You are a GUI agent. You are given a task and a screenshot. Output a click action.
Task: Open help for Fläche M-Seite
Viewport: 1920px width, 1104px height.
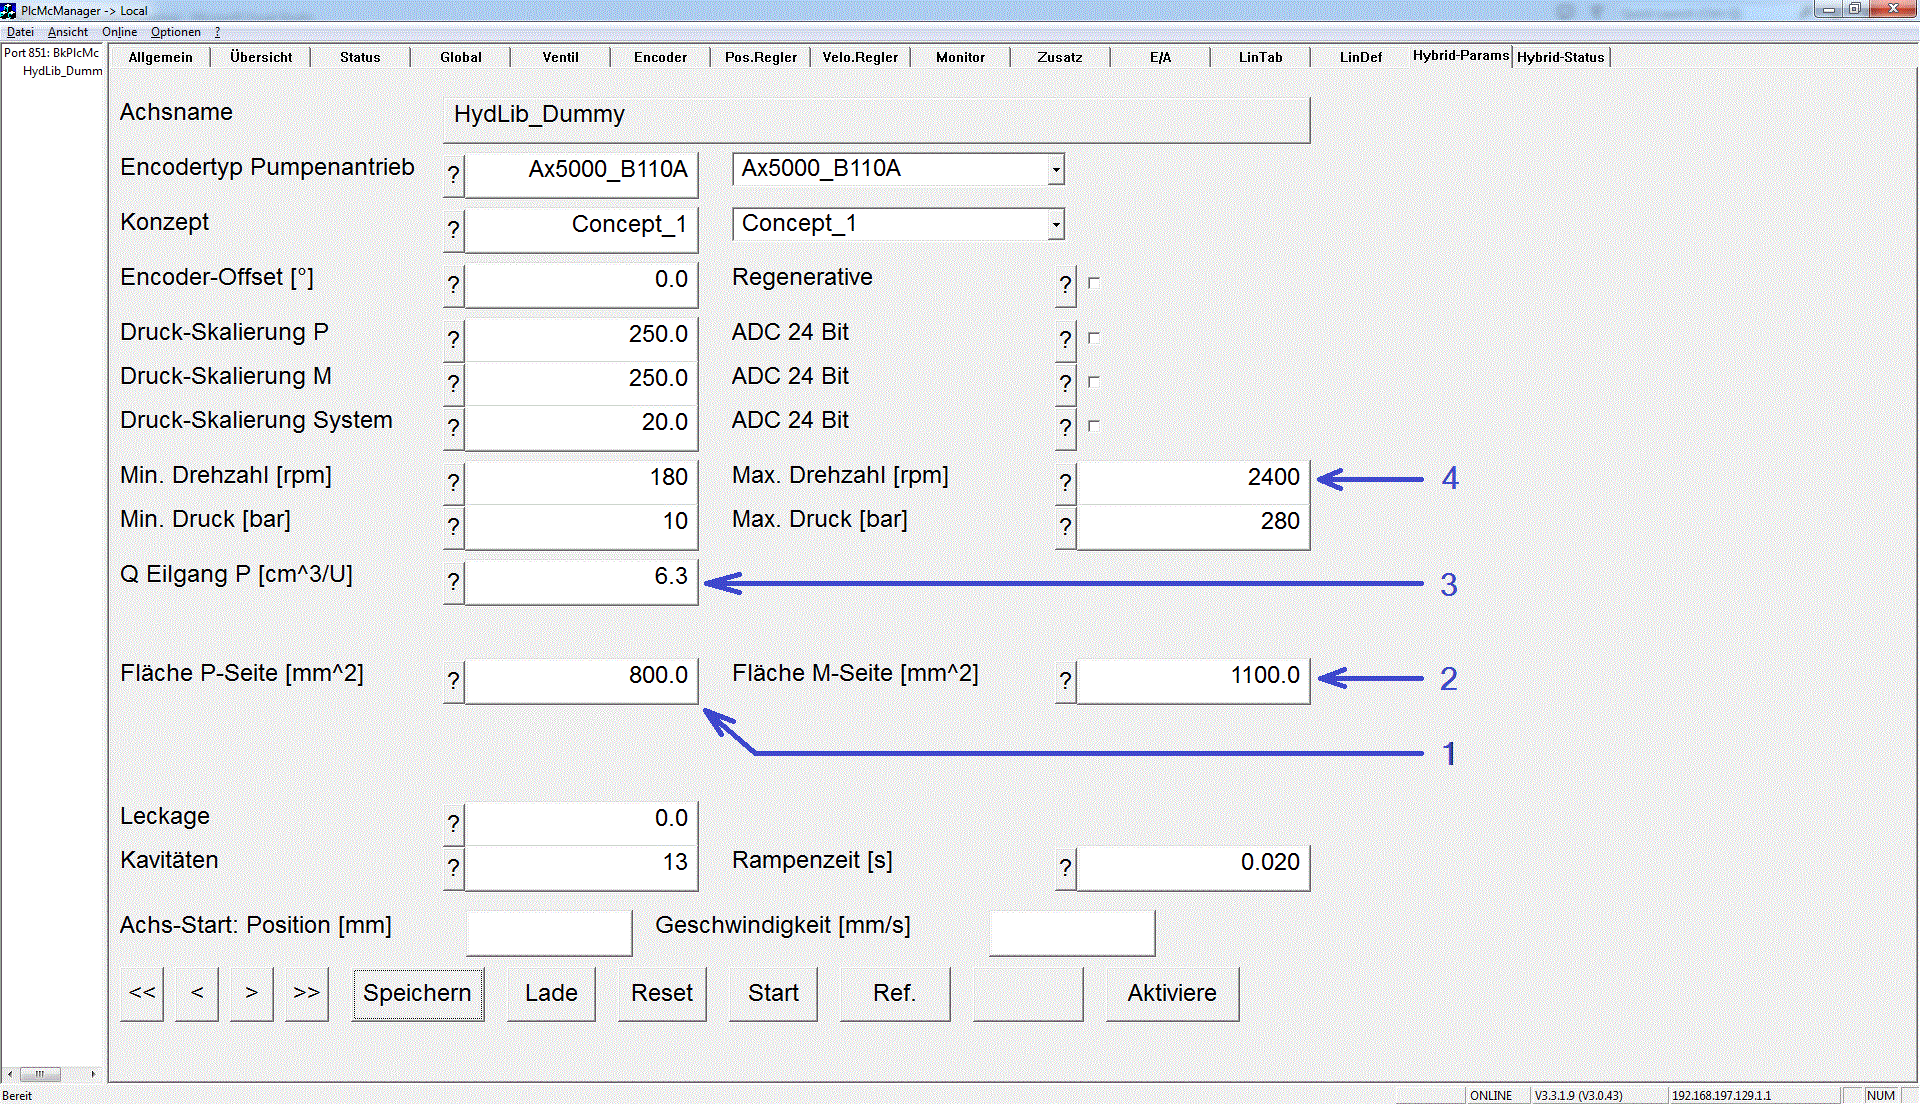pos(1065,681)
